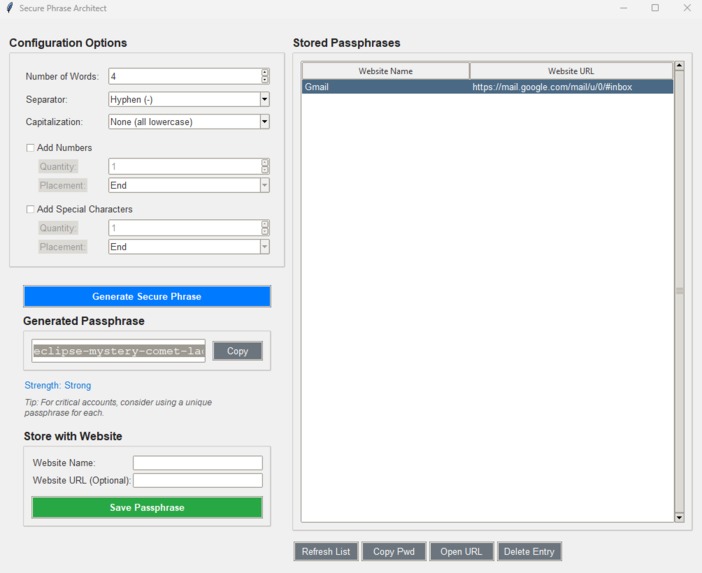Click the Open URL button
Viewport: 702px width, 573px height.
click(461, 552)
